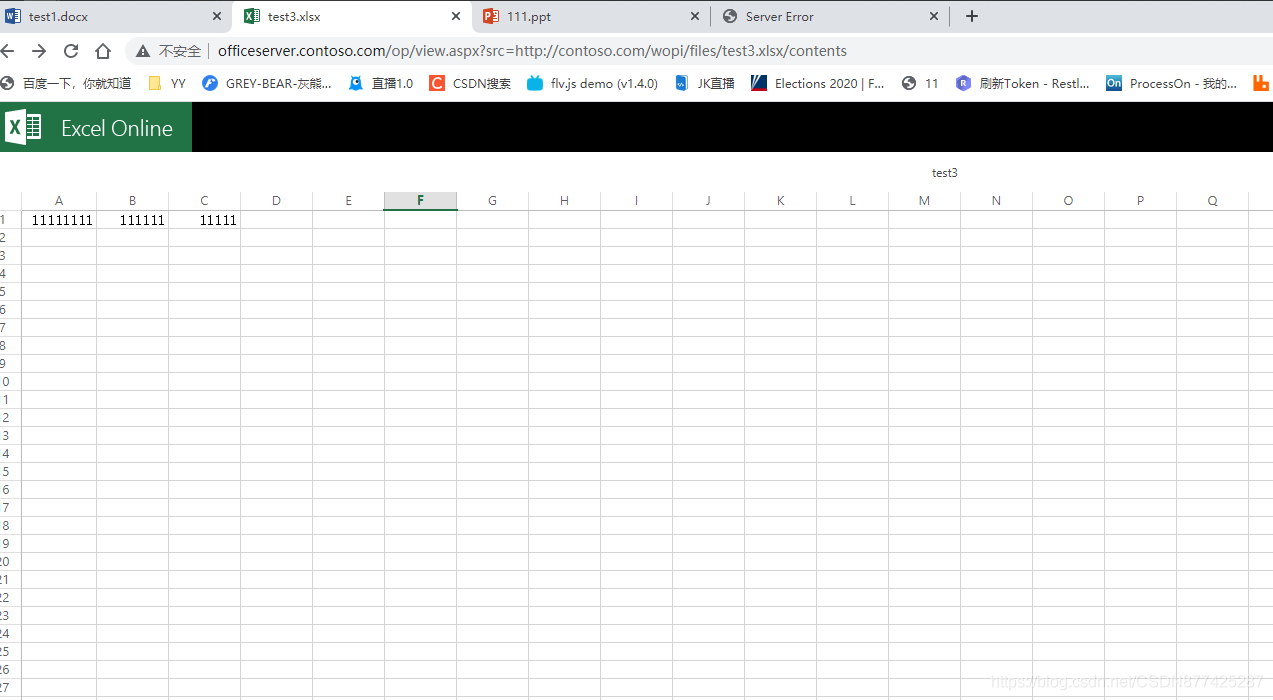Open the YY bookmarks folder
1273x700 pixels.
coord(167,83)
